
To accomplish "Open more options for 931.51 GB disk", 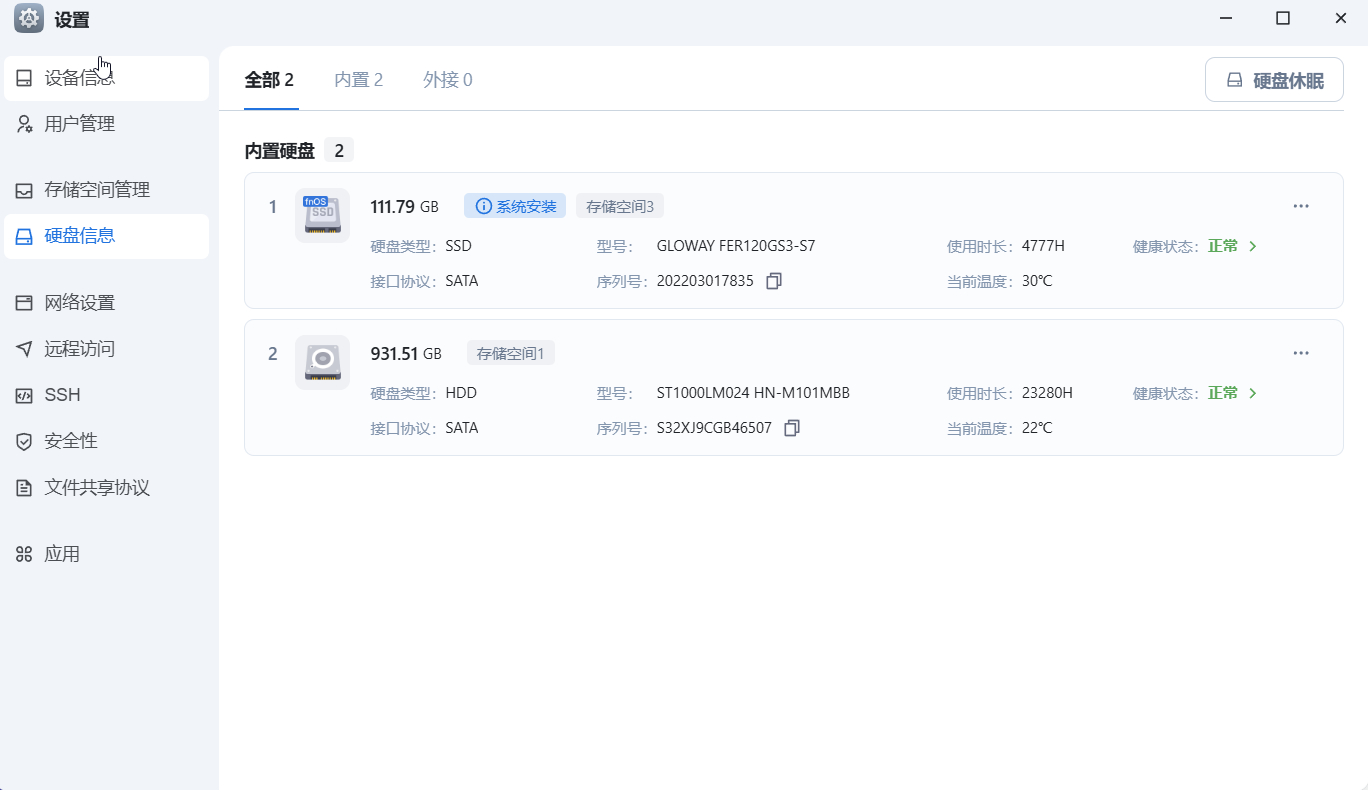I will [x=1301, y=353].
